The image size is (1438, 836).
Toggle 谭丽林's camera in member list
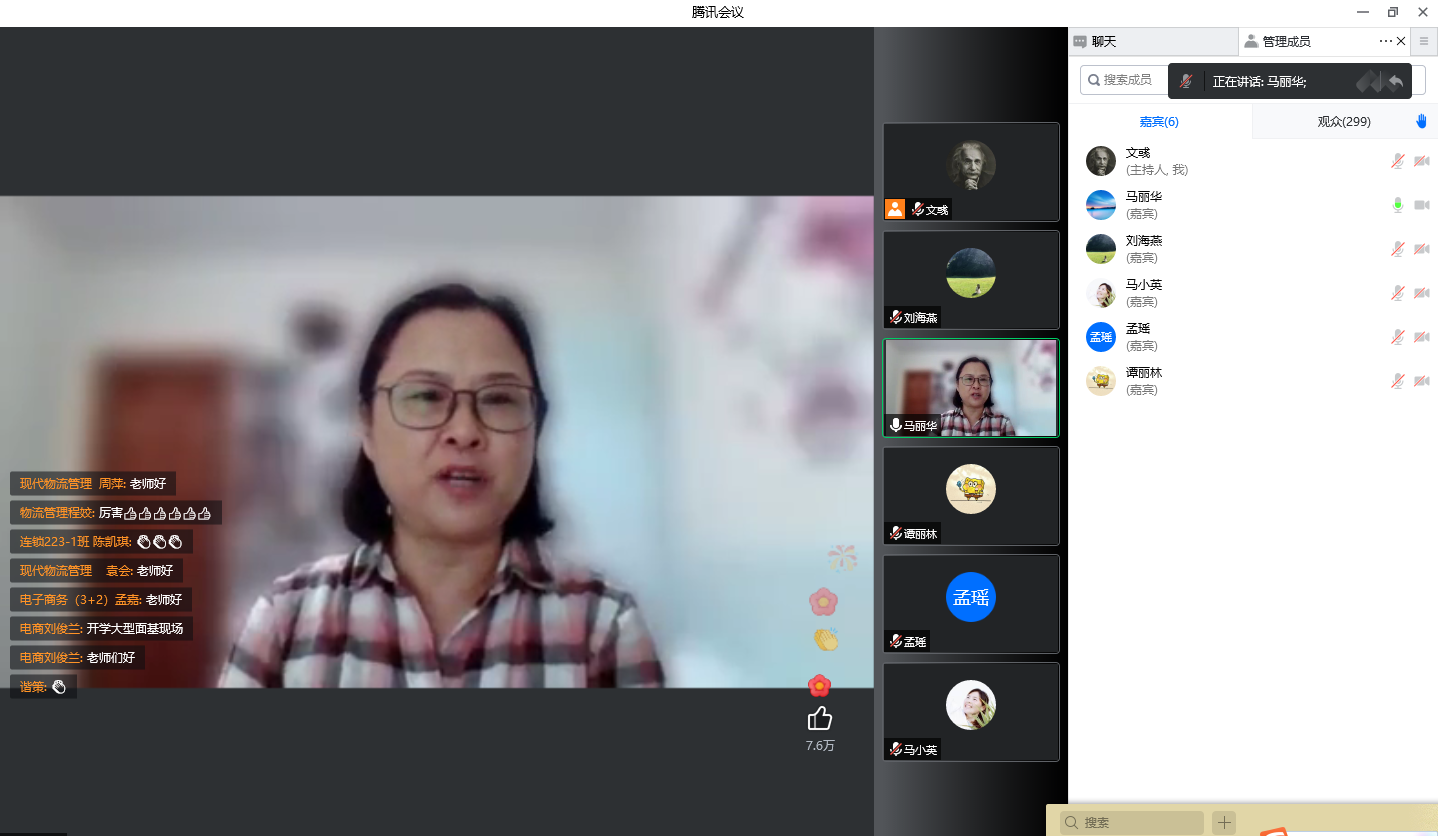(x=1421, y=381)
